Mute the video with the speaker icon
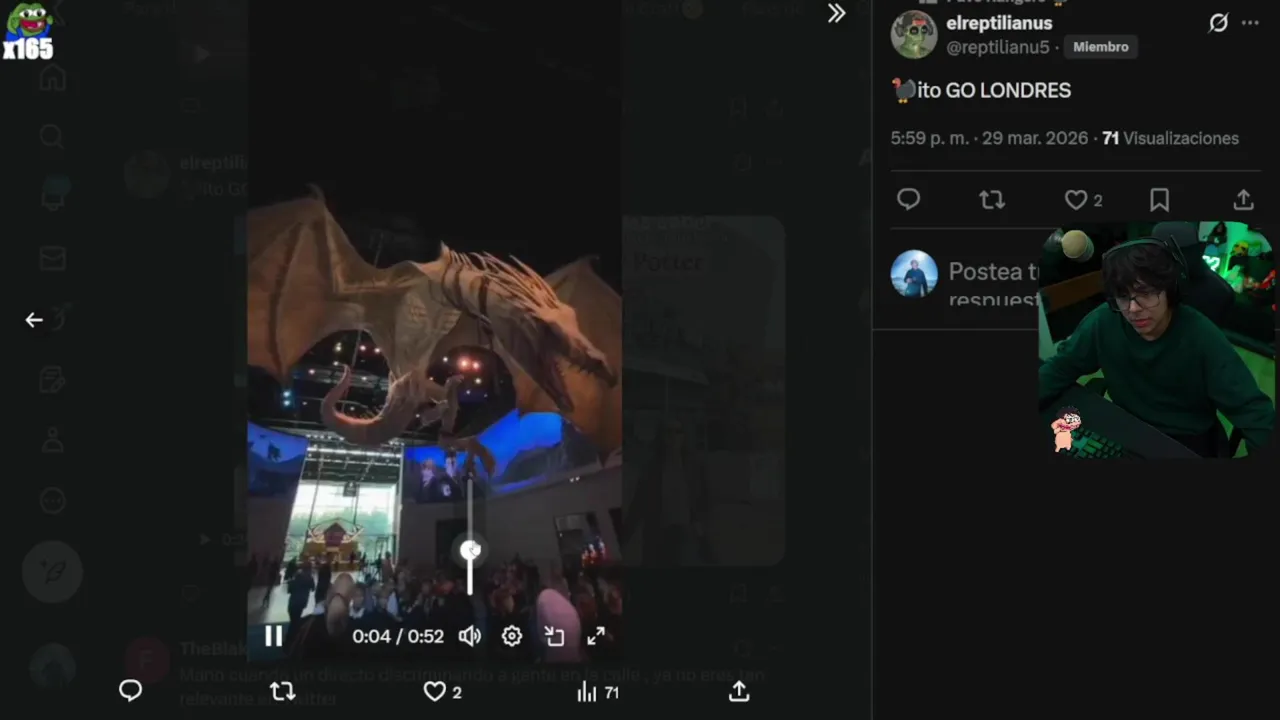 (x=469, y=636)
